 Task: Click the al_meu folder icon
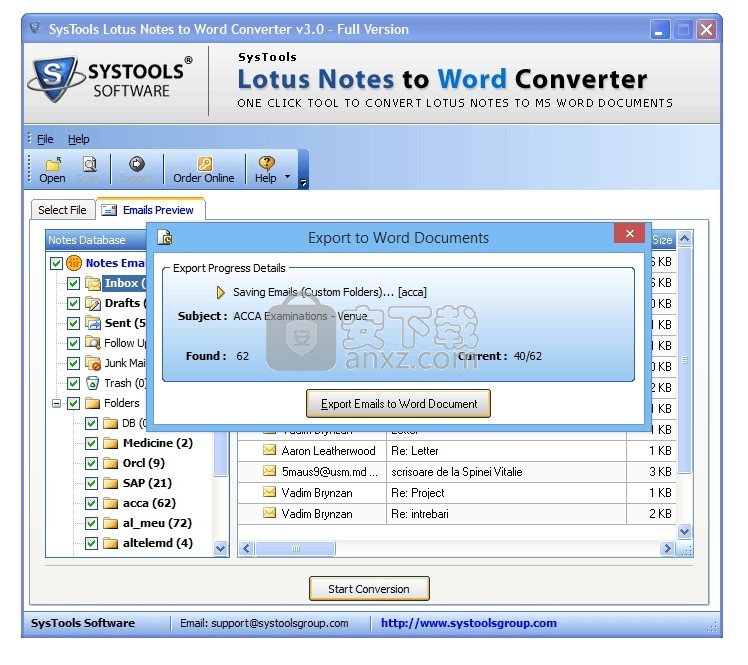(x=111, y=524)
